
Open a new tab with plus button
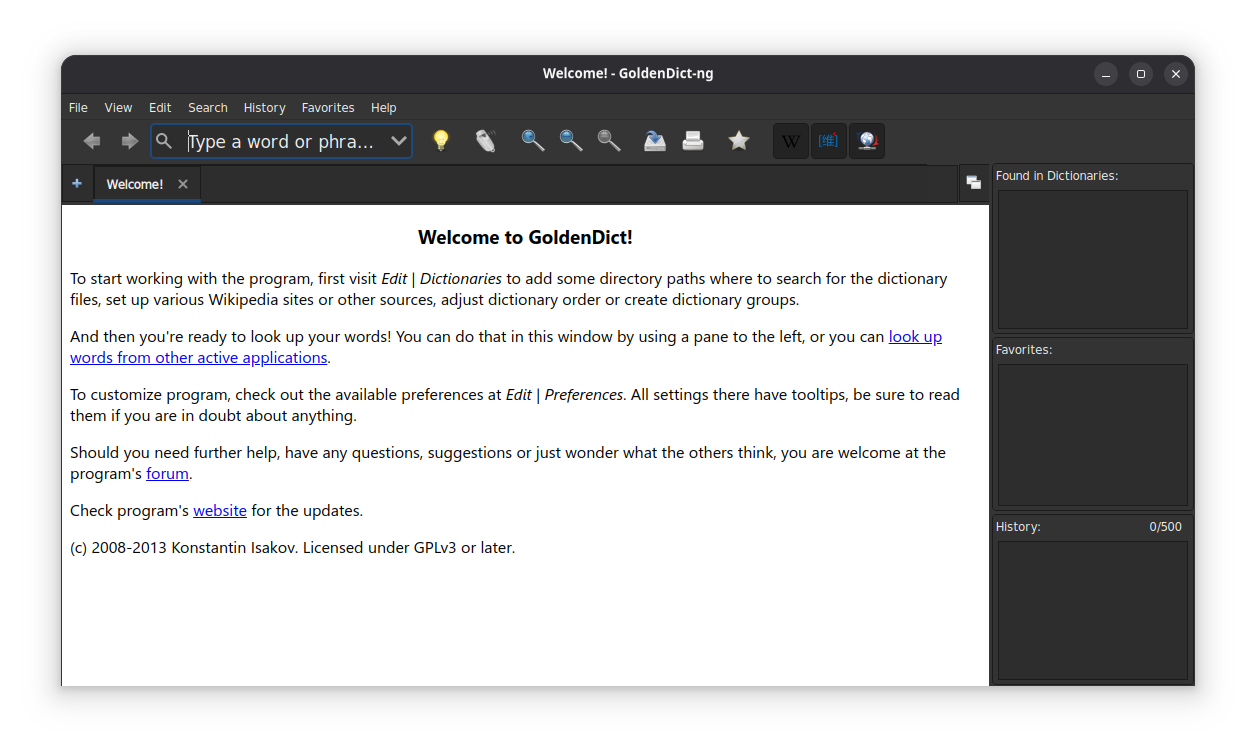tap(77, 183)
